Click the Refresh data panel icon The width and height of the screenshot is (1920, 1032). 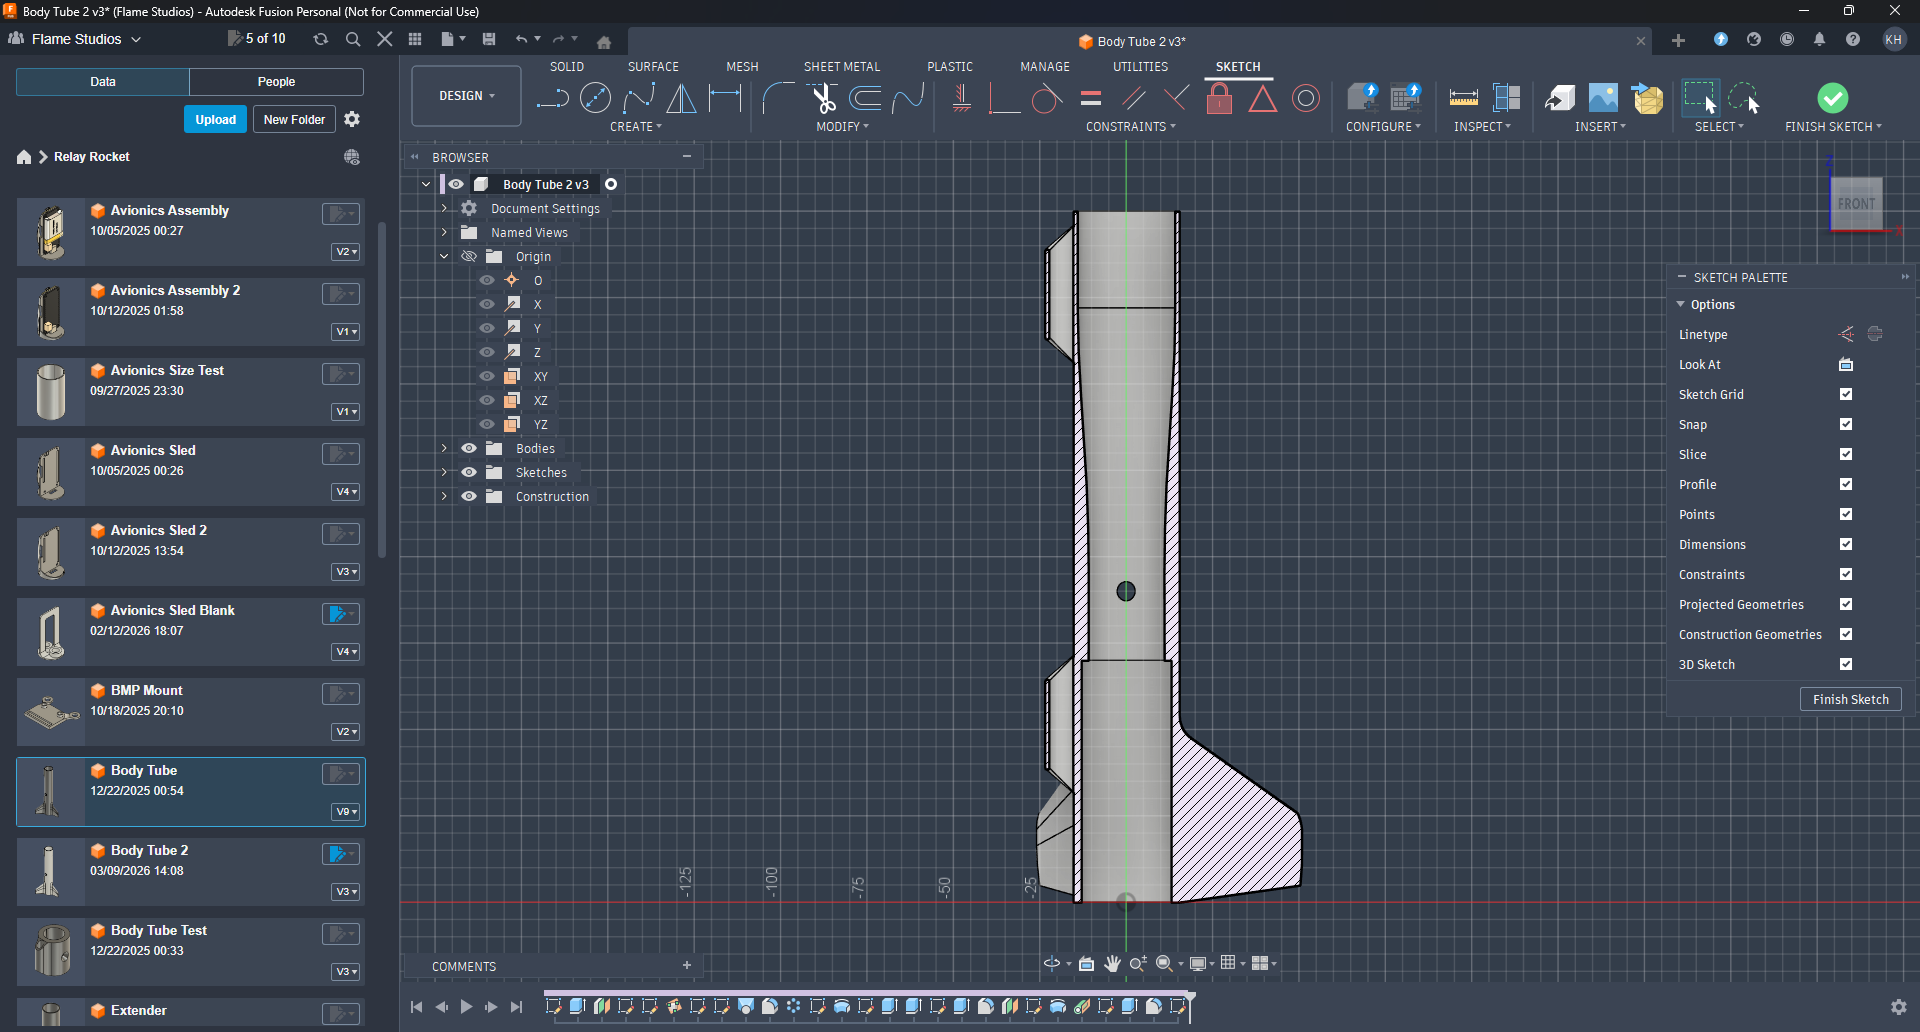[x=320, y=39]
